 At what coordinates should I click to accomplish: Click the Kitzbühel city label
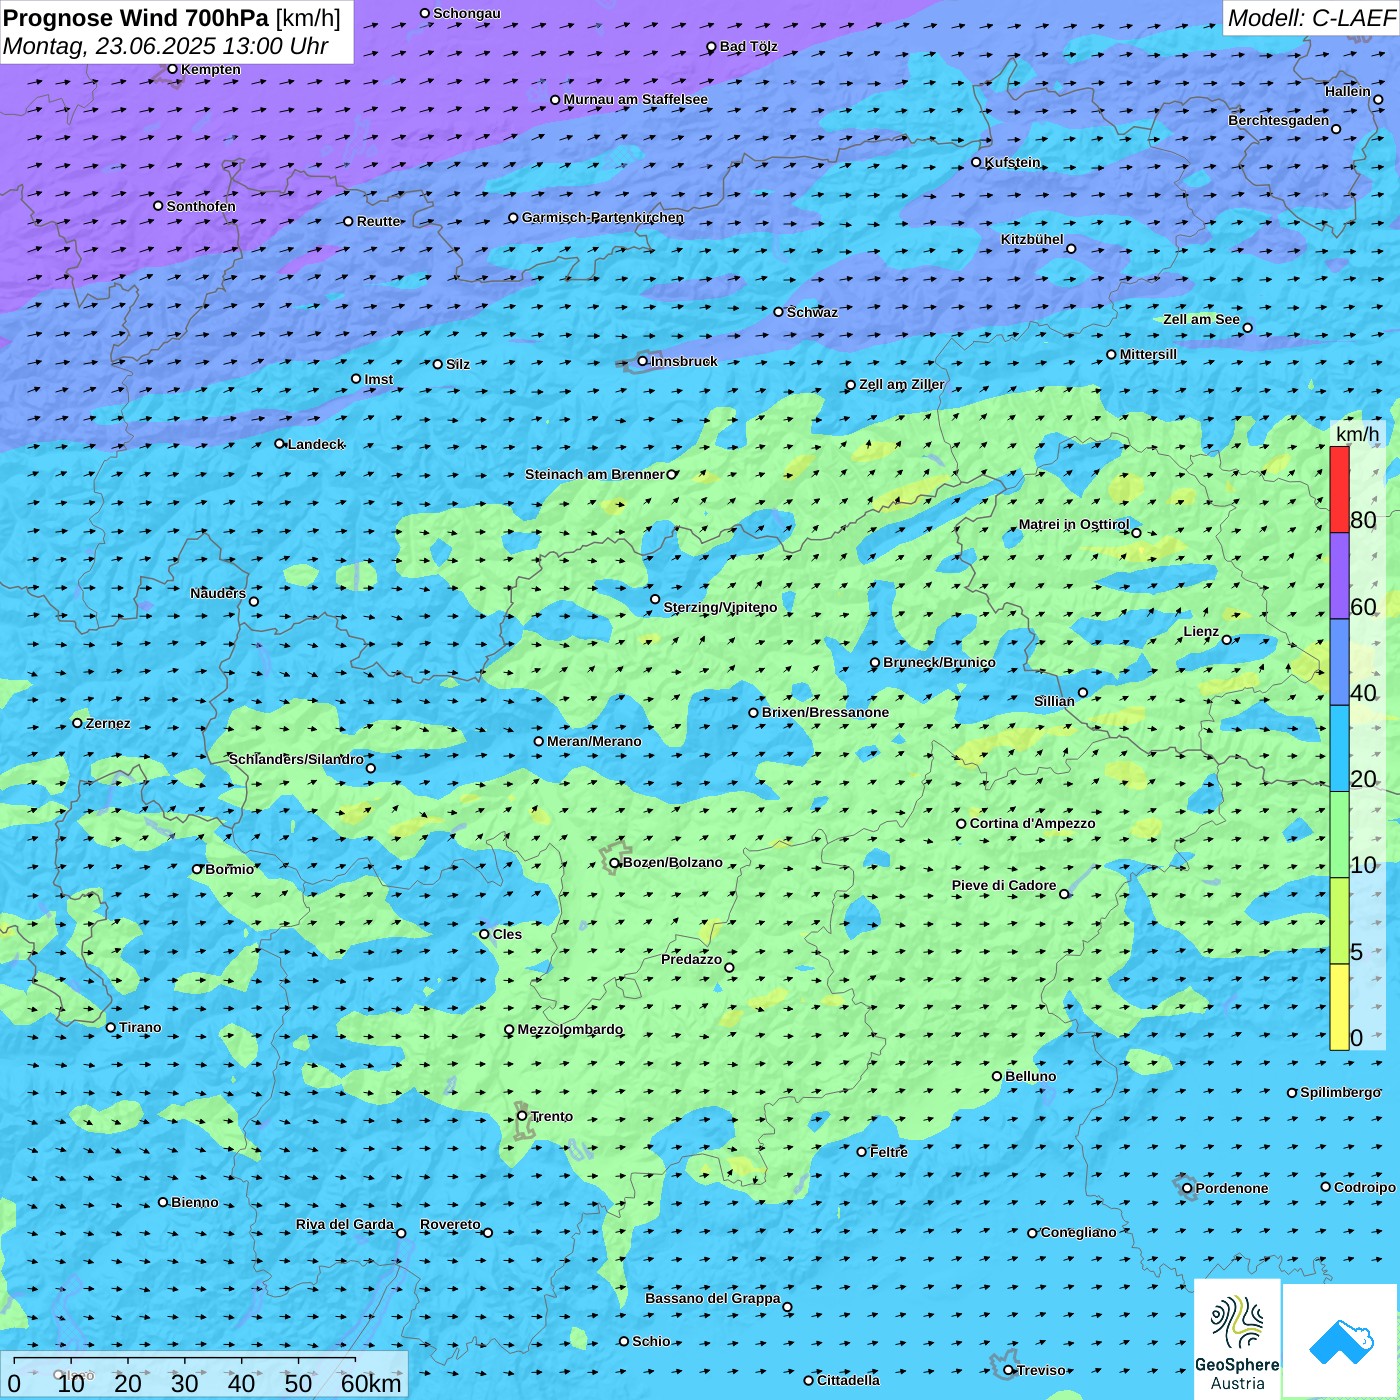(1032, 239)
